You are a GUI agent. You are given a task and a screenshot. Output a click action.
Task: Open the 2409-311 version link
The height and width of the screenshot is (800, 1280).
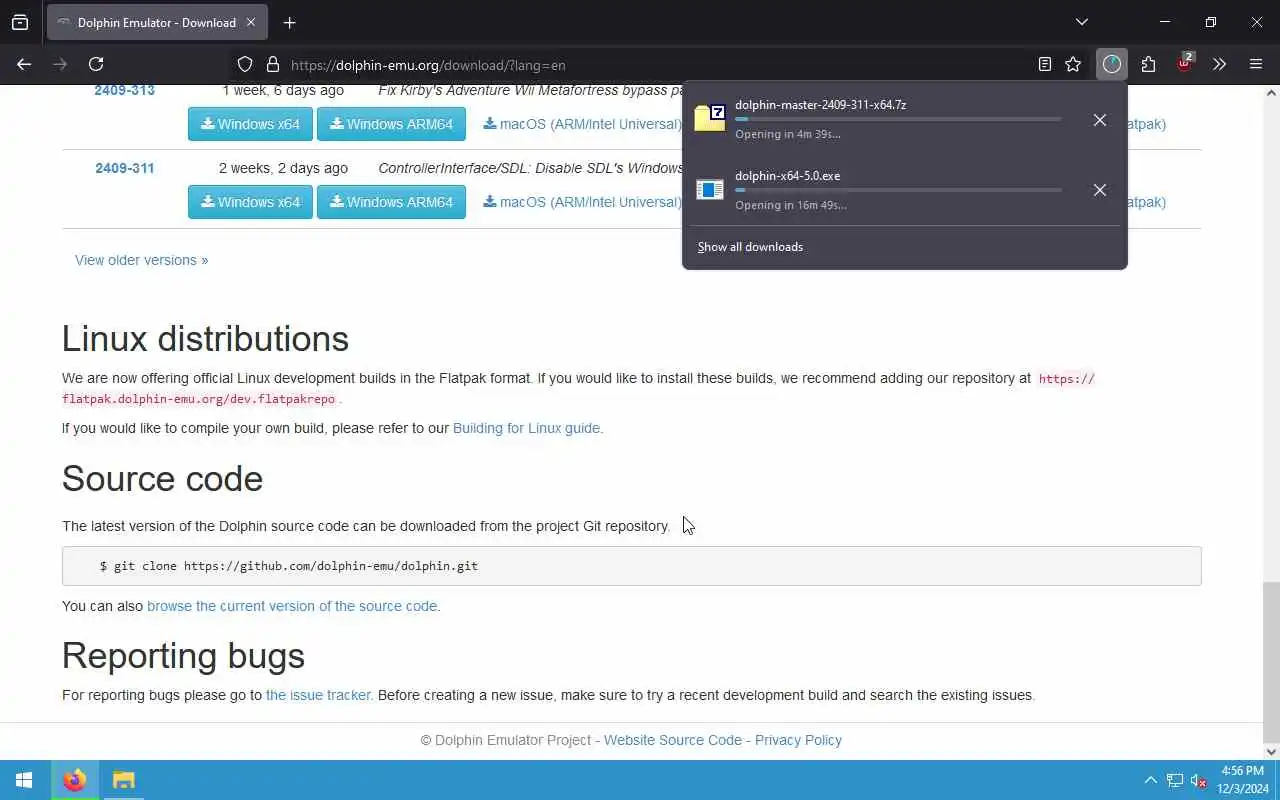pyautogui.click(x=124, y=168)
